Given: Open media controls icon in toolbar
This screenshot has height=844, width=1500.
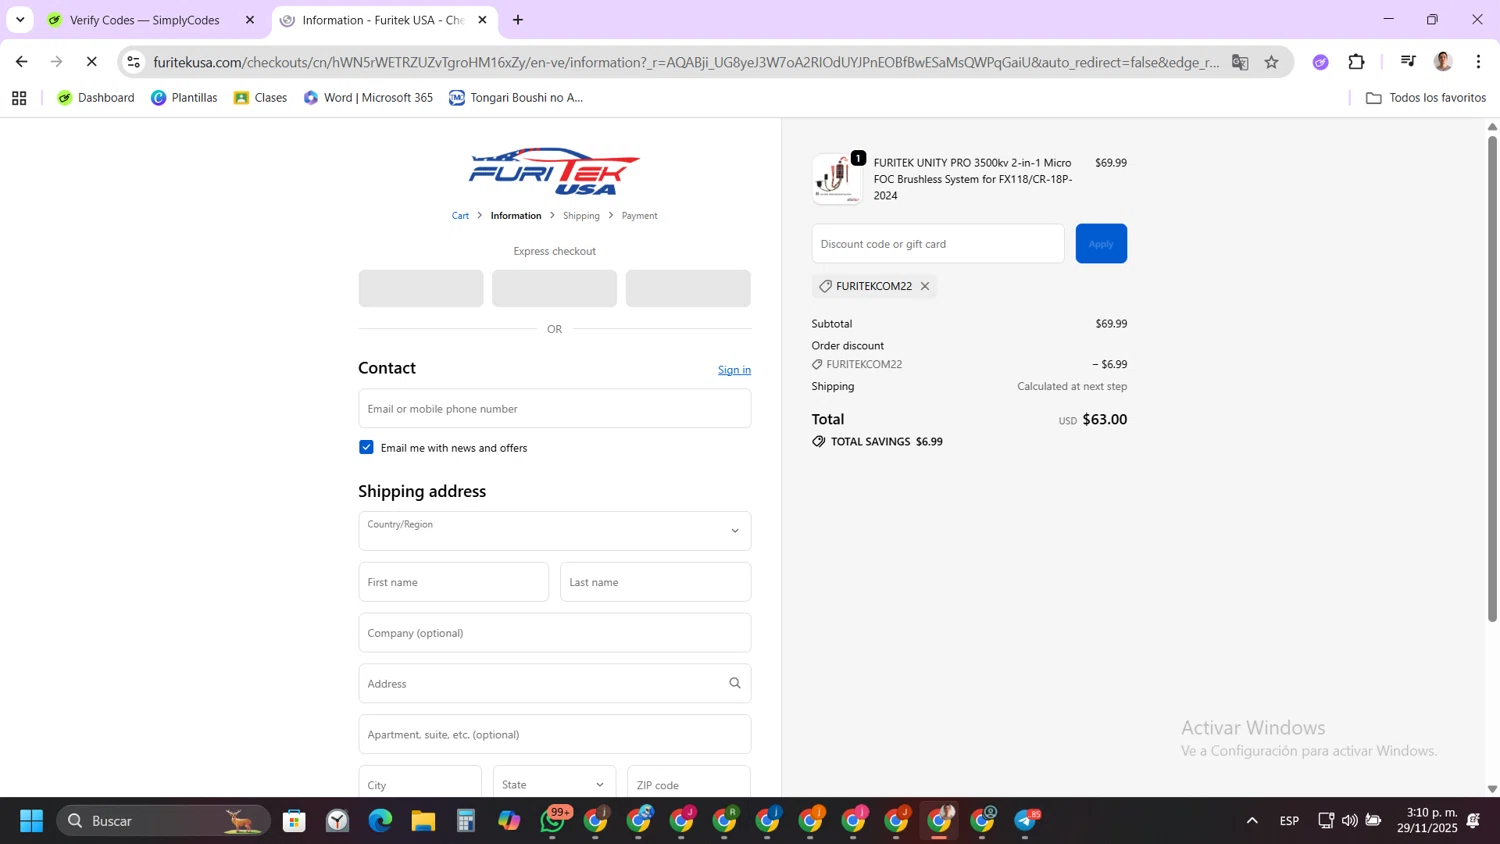Looking at the screenshot, I should coord(1408,62).
